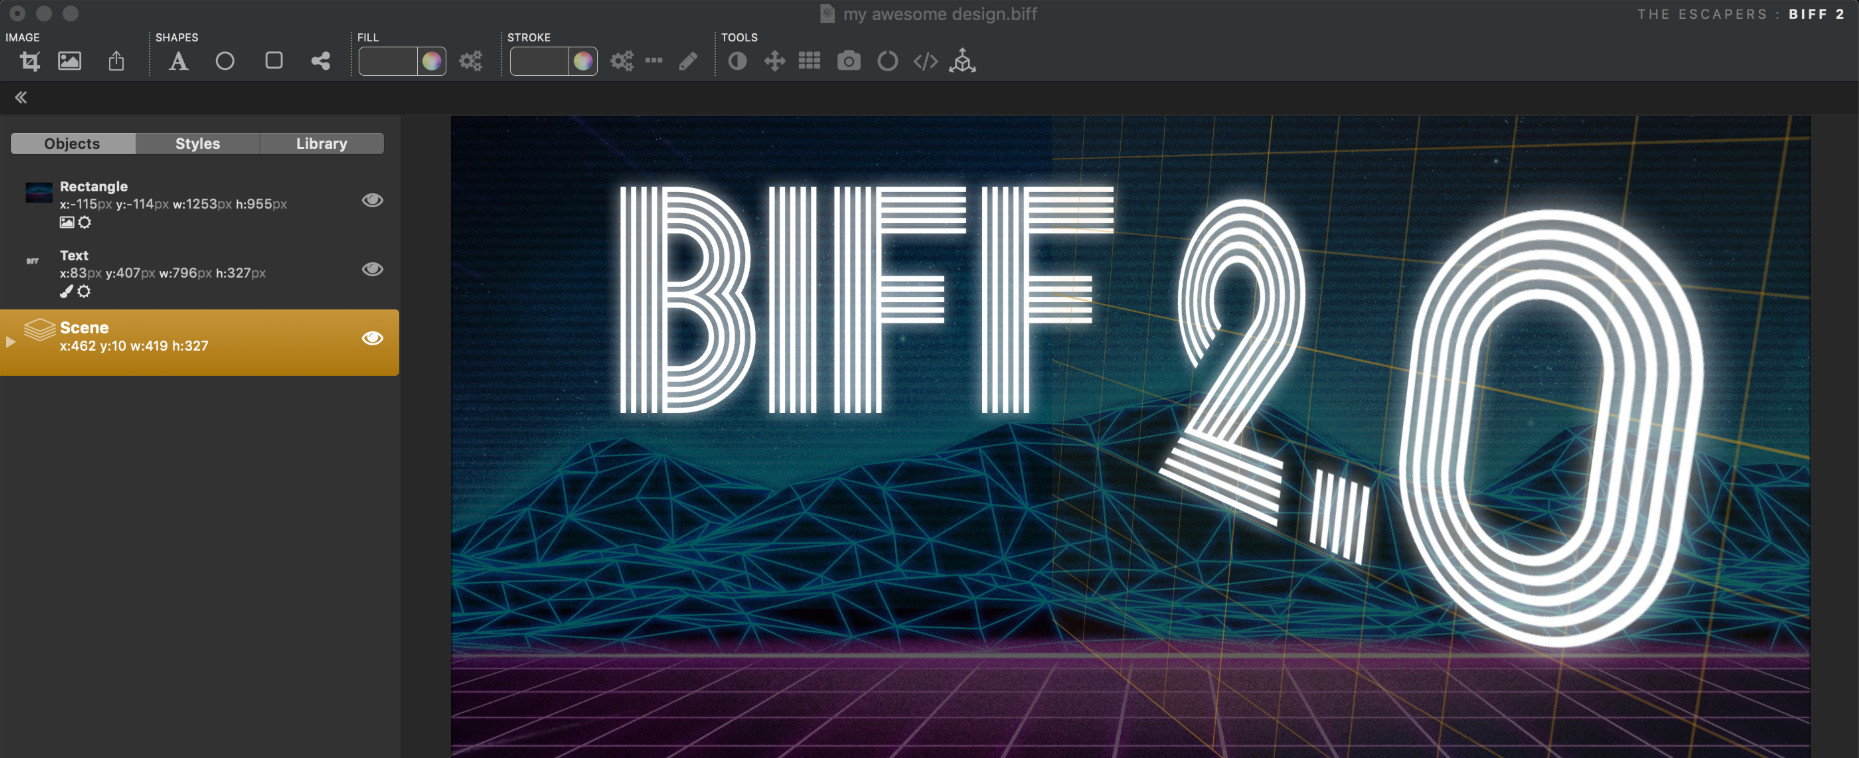The height and width of the screenshot is (758, 1859).
Task: Click the circular rotate tool icon
Action: click(x=887, y=61)
